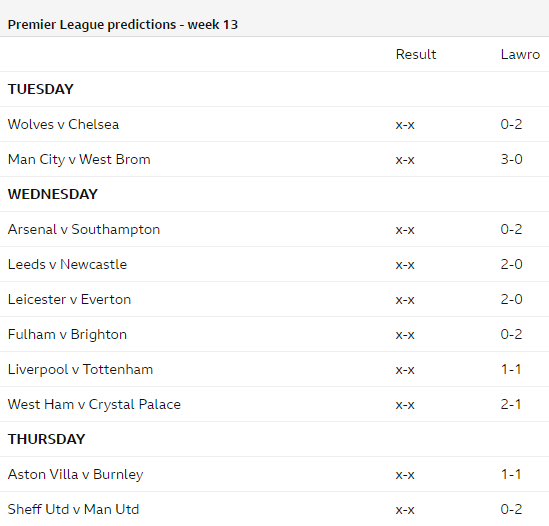
Task: Click the x-x result for Wolves v Chelsea
Action: [x=405, y=125]
